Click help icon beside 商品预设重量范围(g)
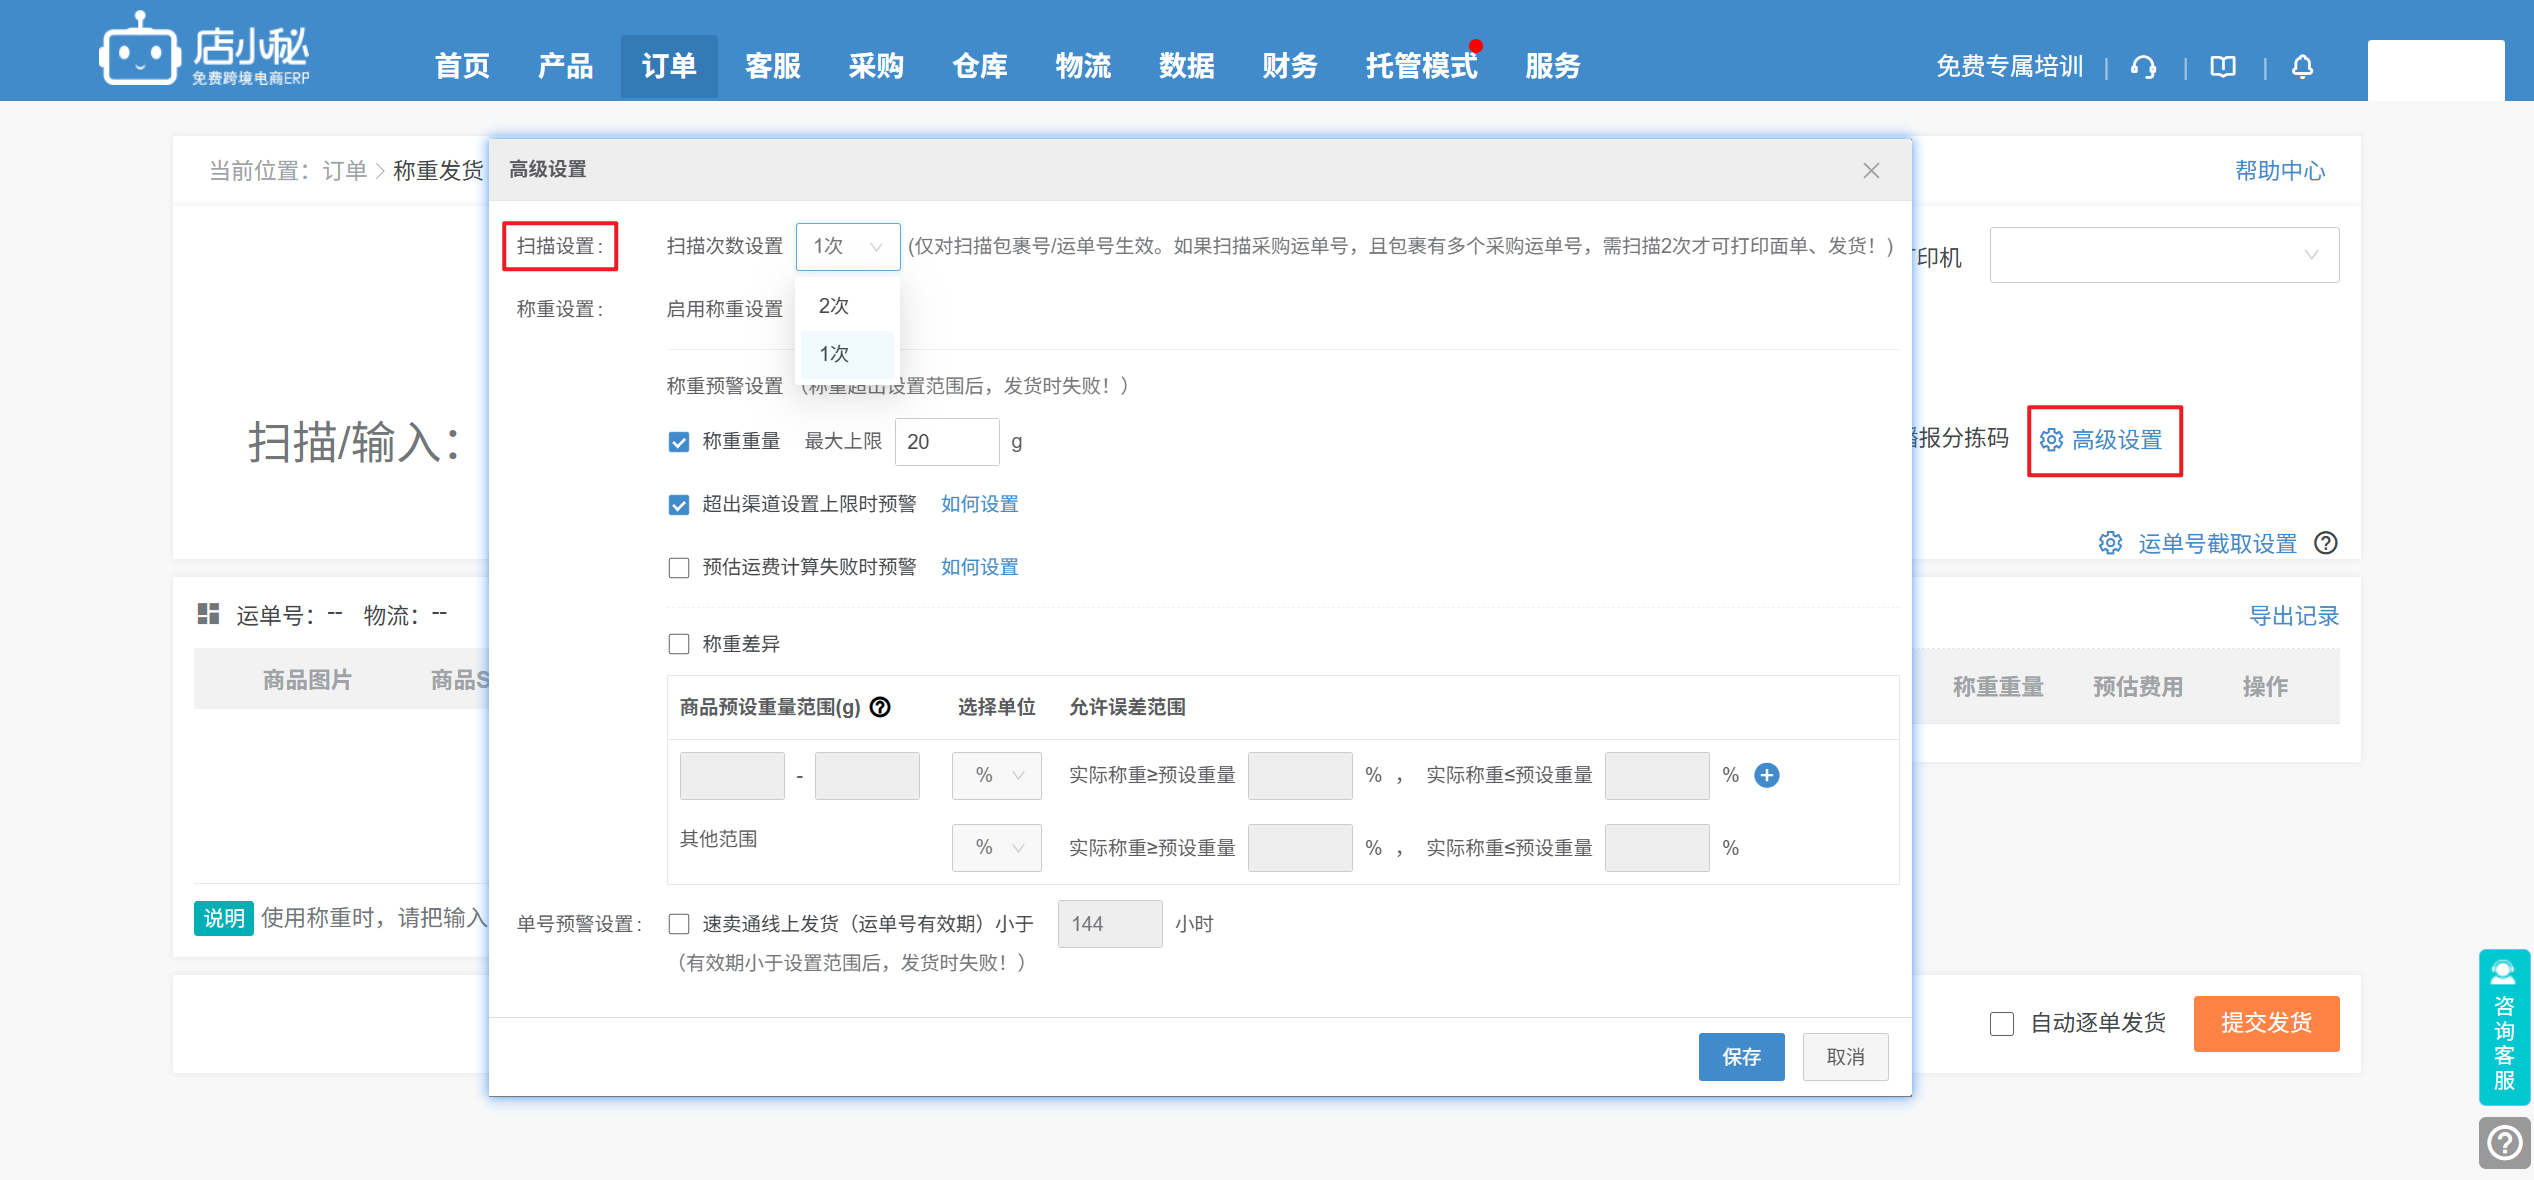 pyautogui.click(x=880, y=707)
